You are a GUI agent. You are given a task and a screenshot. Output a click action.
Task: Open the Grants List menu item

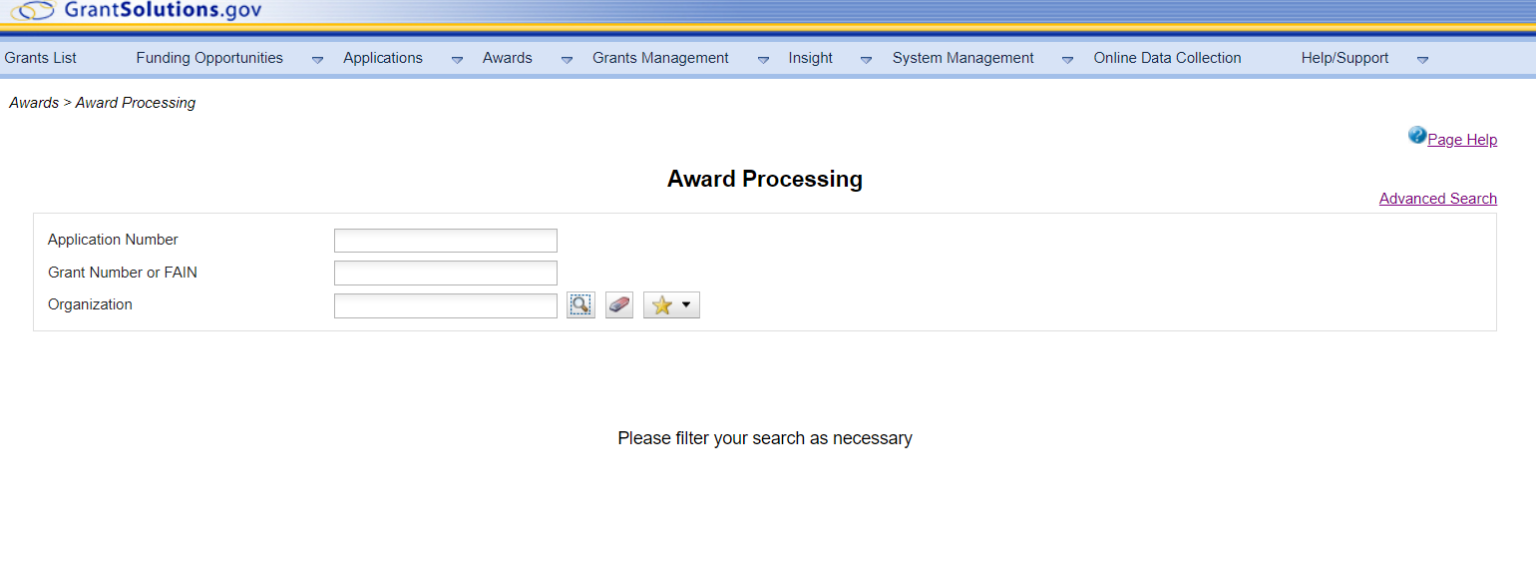(41, 58)
